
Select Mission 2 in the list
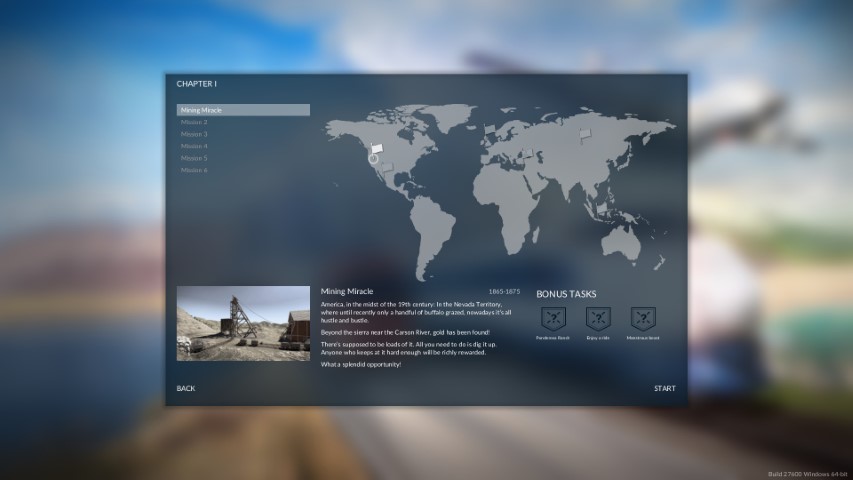(243, 122)
